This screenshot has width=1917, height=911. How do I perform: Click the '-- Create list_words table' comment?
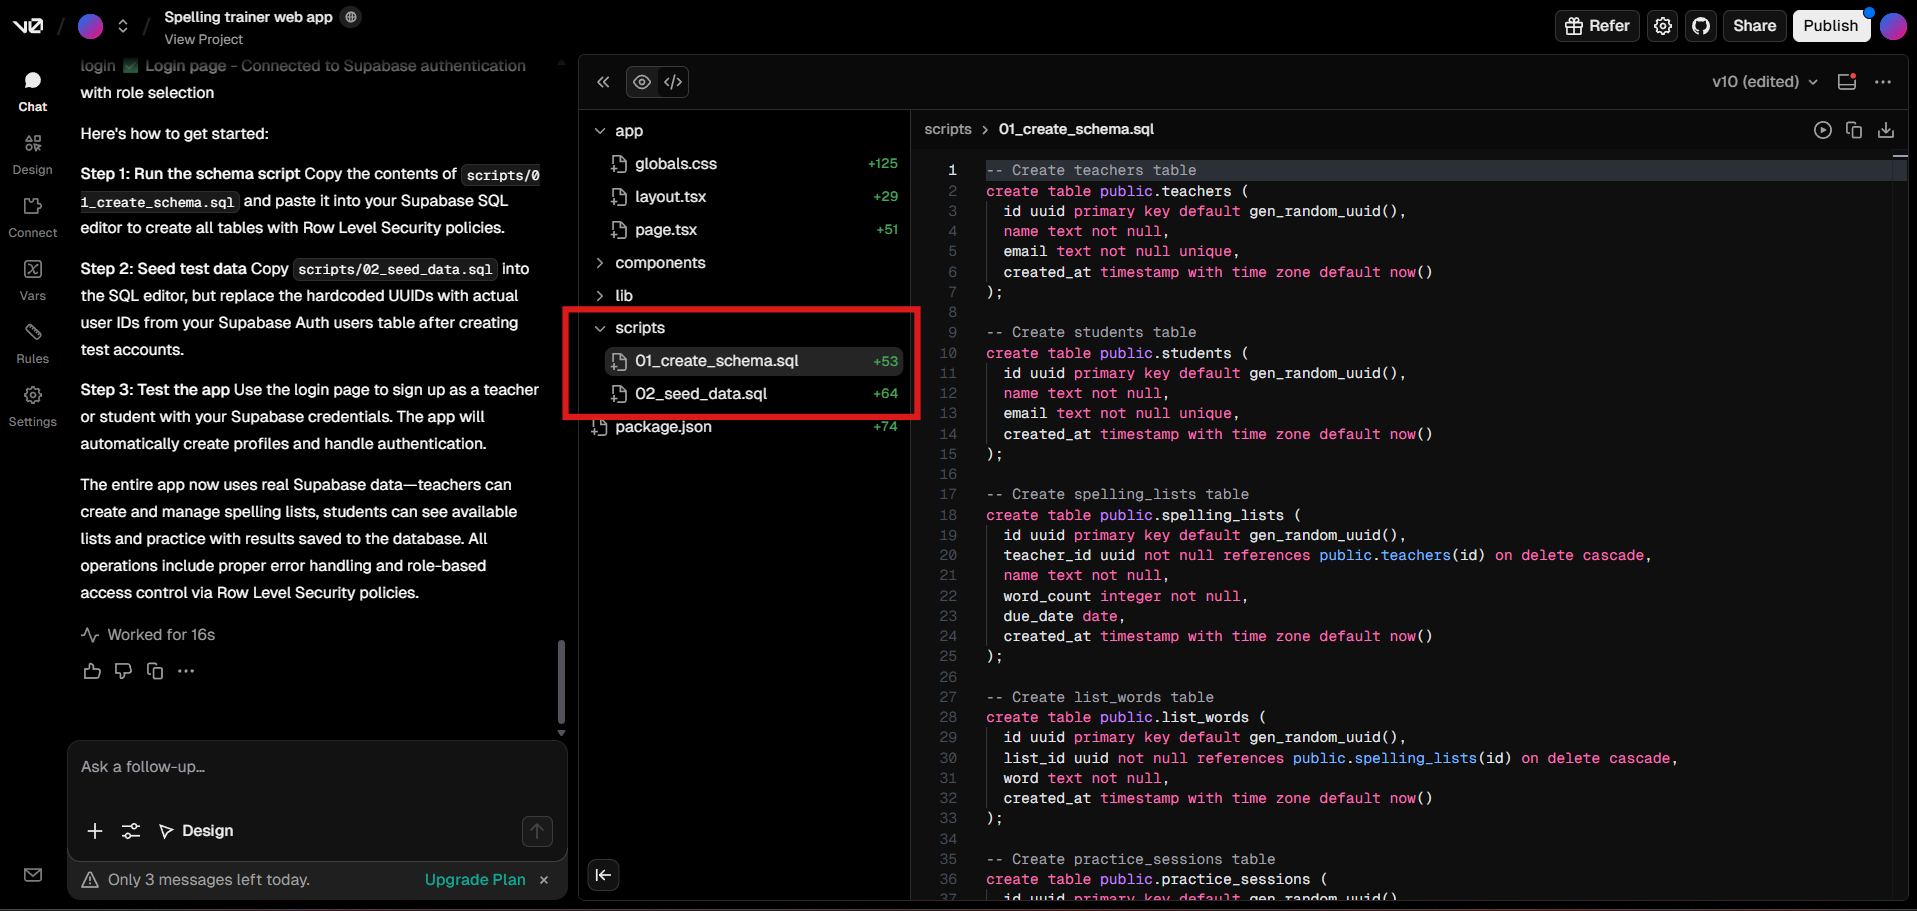(x=1100, y=697)
